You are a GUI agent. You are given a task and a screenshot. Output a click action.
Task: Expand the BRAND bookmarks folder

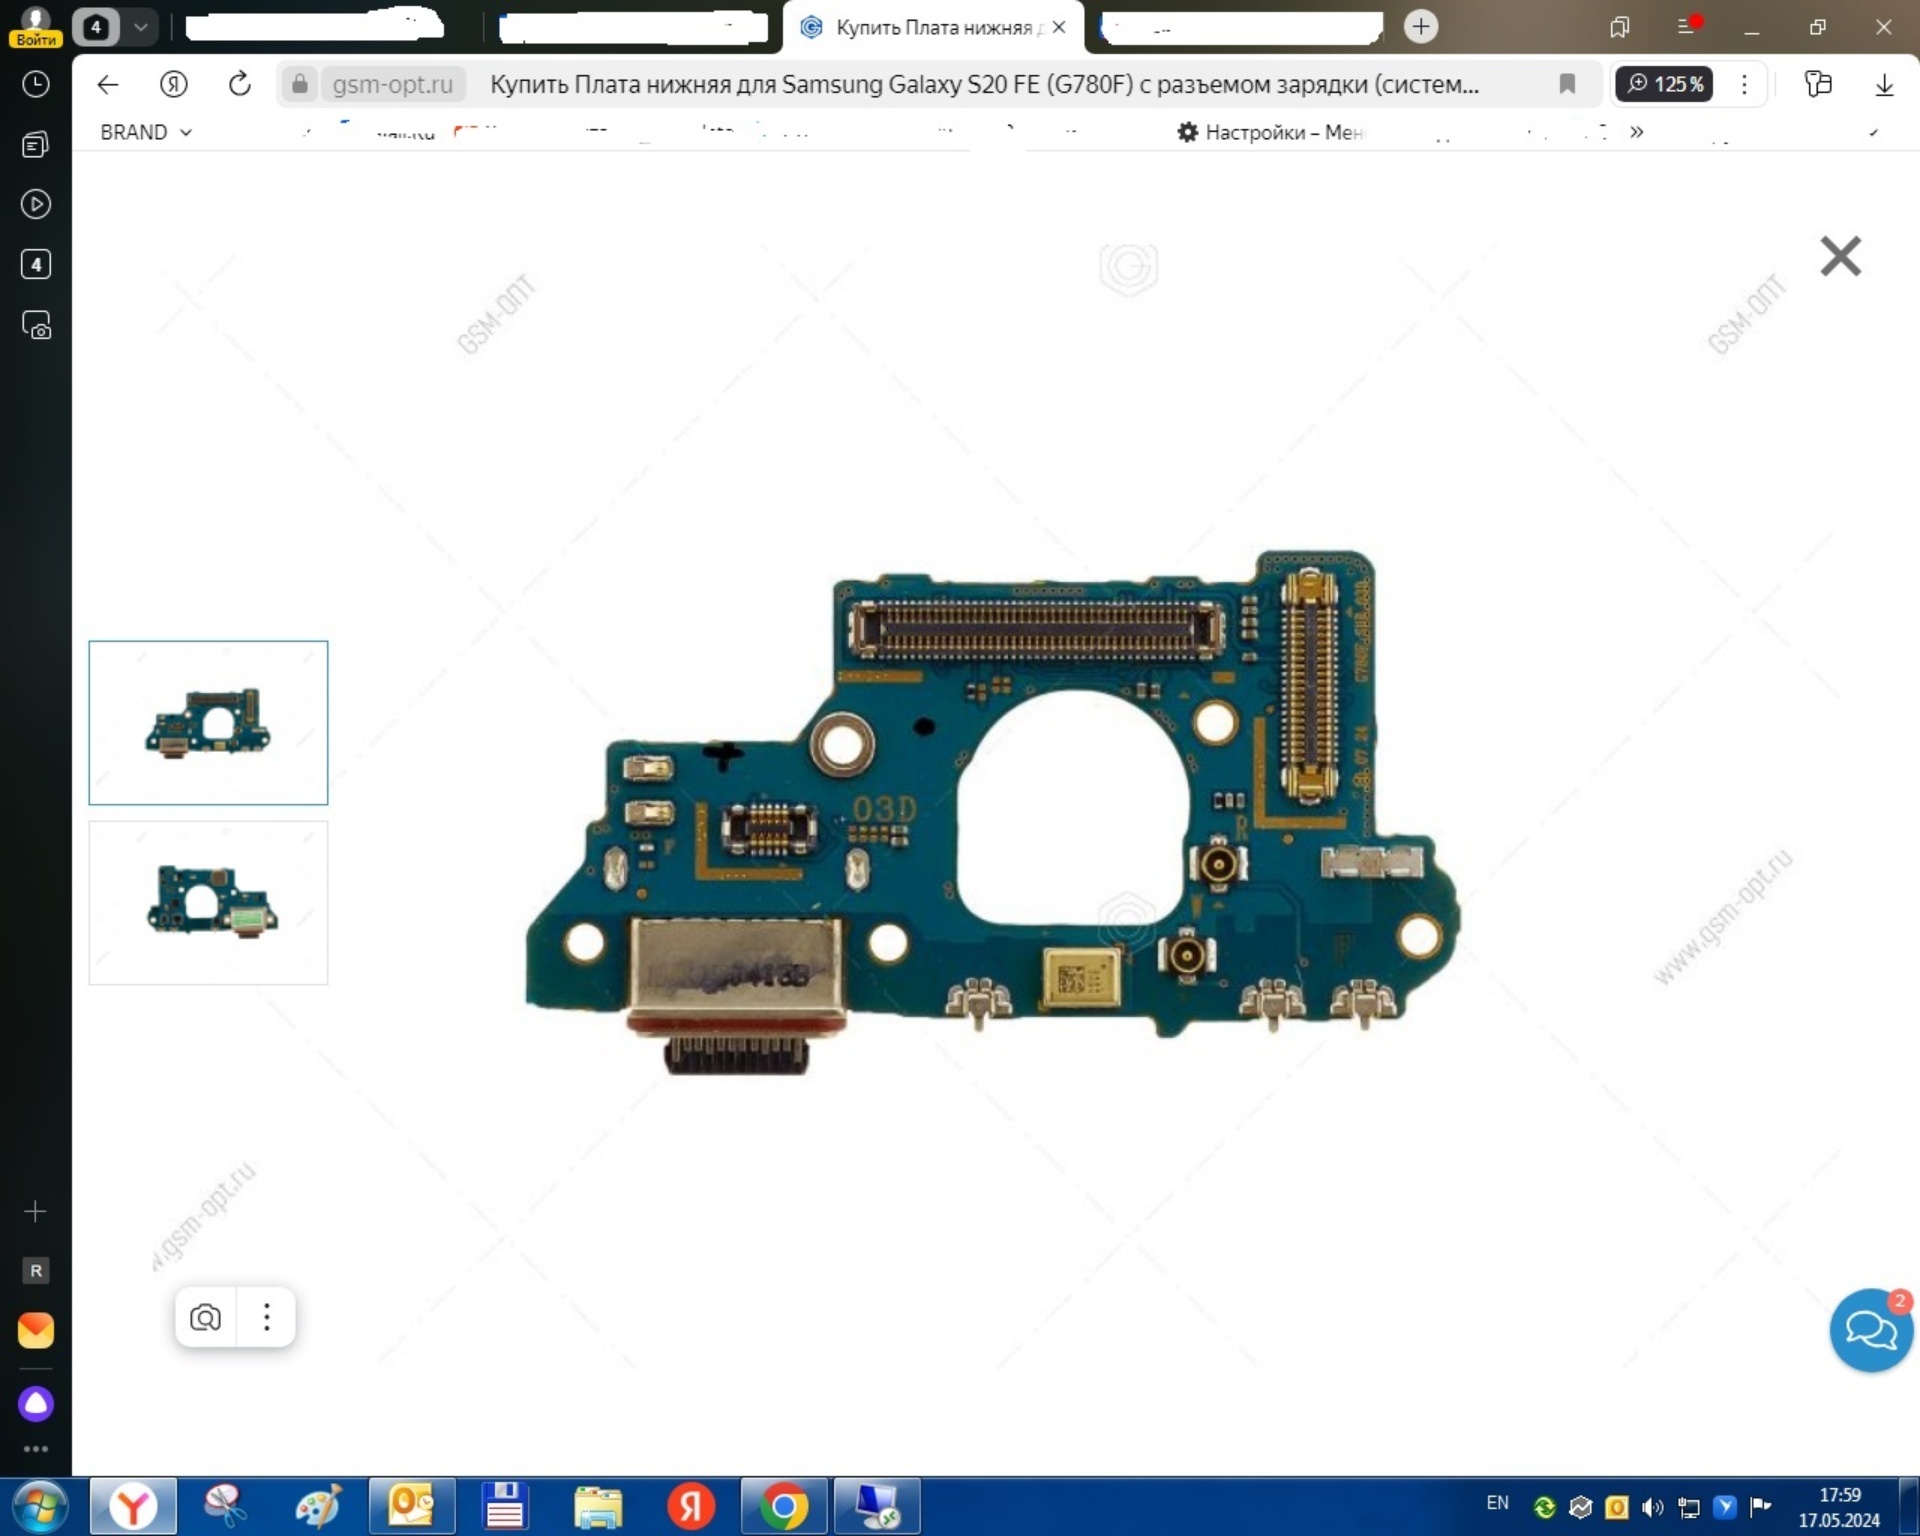click(x=146, y=132)
